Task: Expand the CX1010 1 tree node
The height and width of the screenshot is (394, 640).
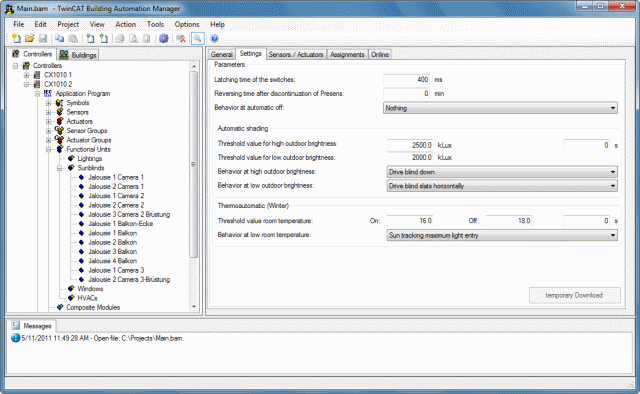Action: pos(27,75)
